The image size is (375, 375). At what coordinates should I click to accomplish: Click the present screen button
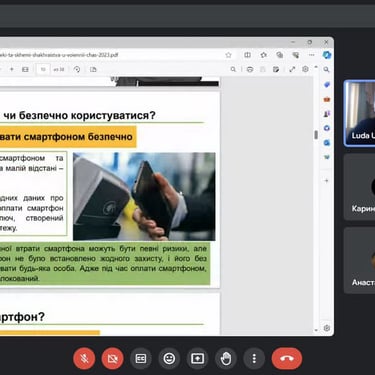pyautogui.click(x=197, y=359)
